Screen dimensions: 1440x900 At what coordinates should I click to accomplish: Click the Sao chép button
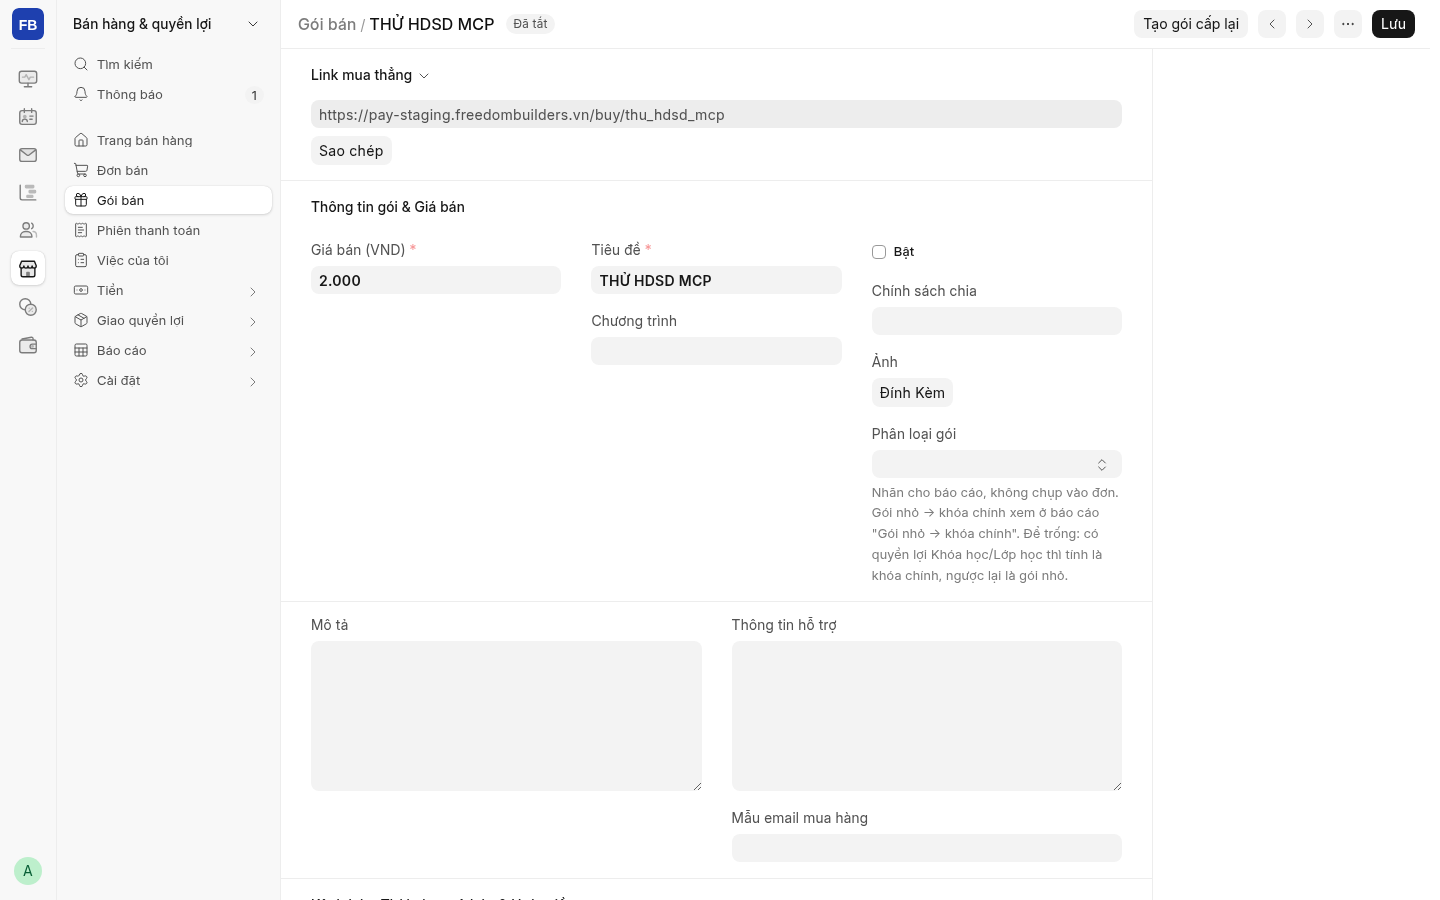click(351, 151)
